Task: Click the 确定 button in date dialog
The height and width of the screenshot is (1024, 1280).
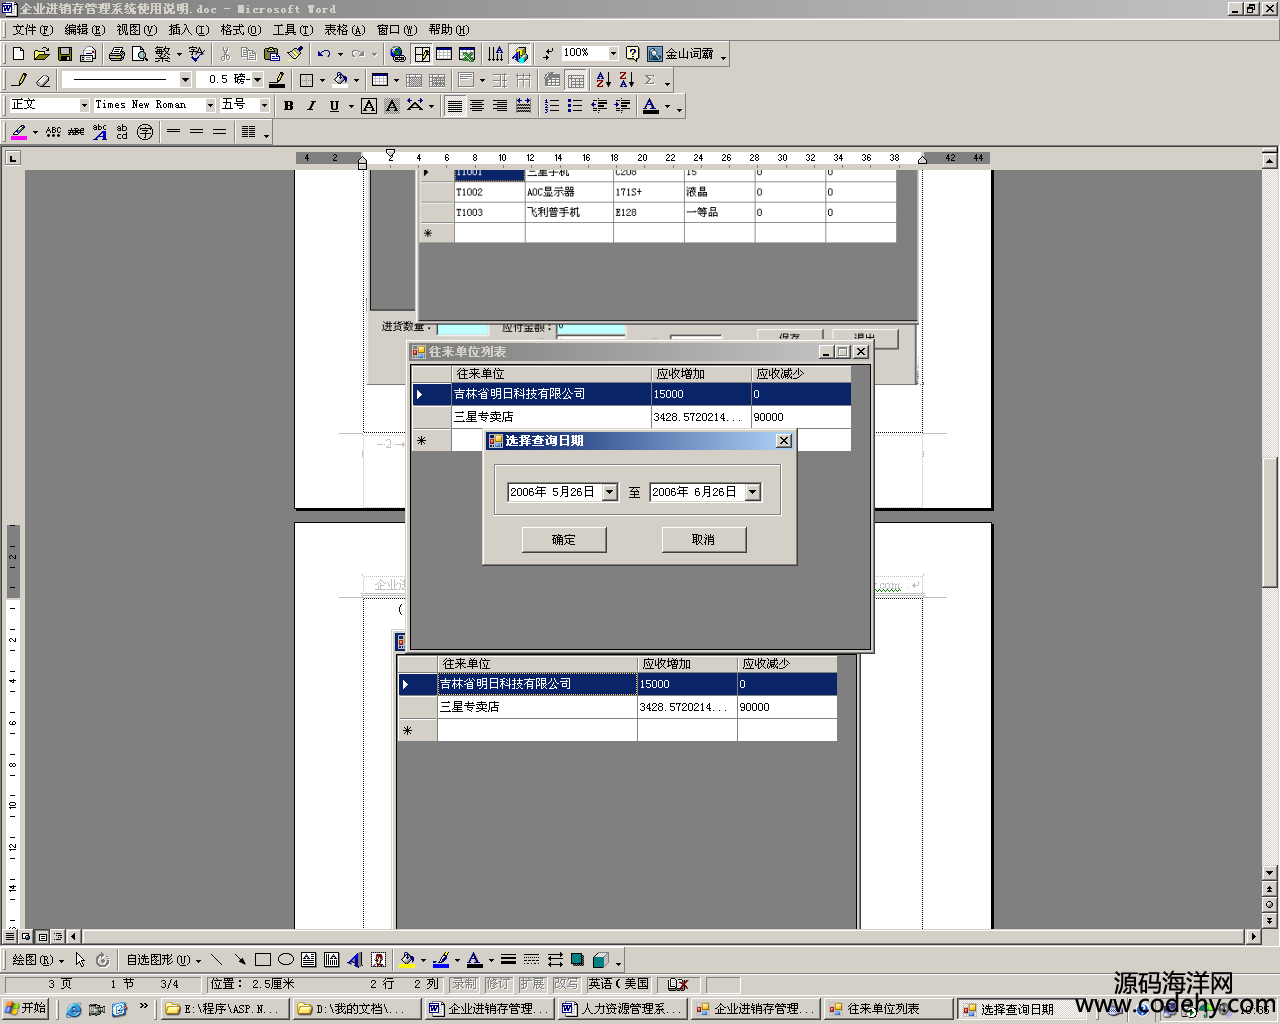Action: pos(564,540)
